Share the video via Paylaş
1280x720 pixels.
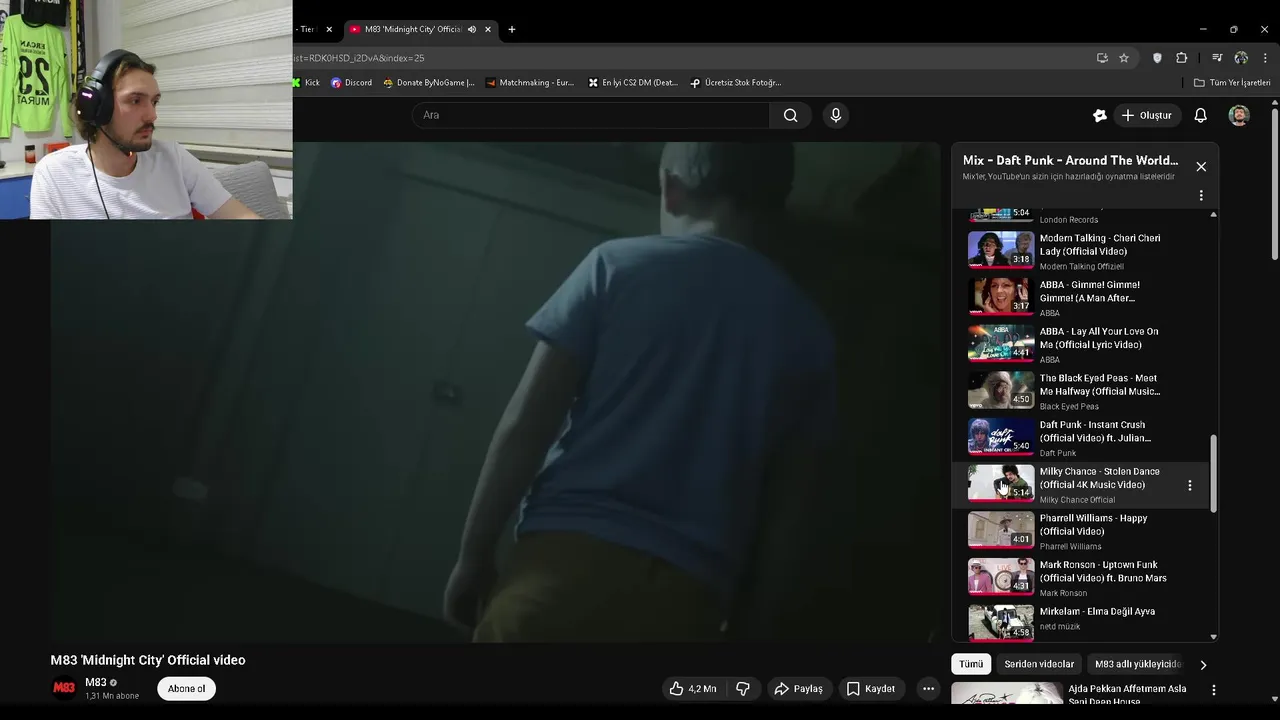(798, 688)
